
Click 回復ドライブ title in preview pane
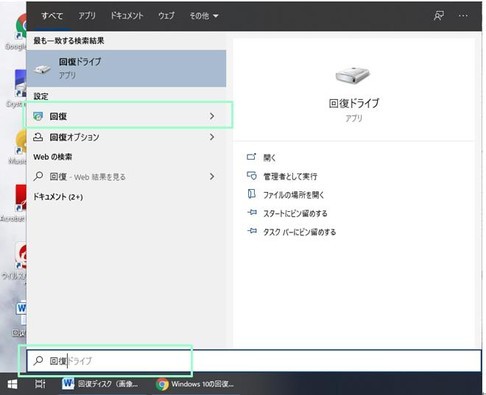(x=354, y=103)
